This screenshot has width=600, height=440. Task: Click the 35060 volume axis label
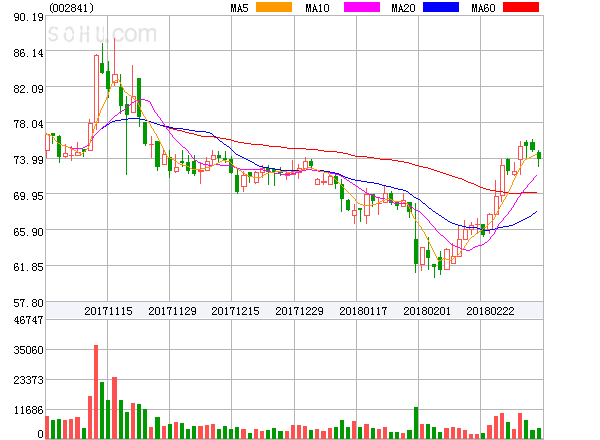[x=29, y=350]
